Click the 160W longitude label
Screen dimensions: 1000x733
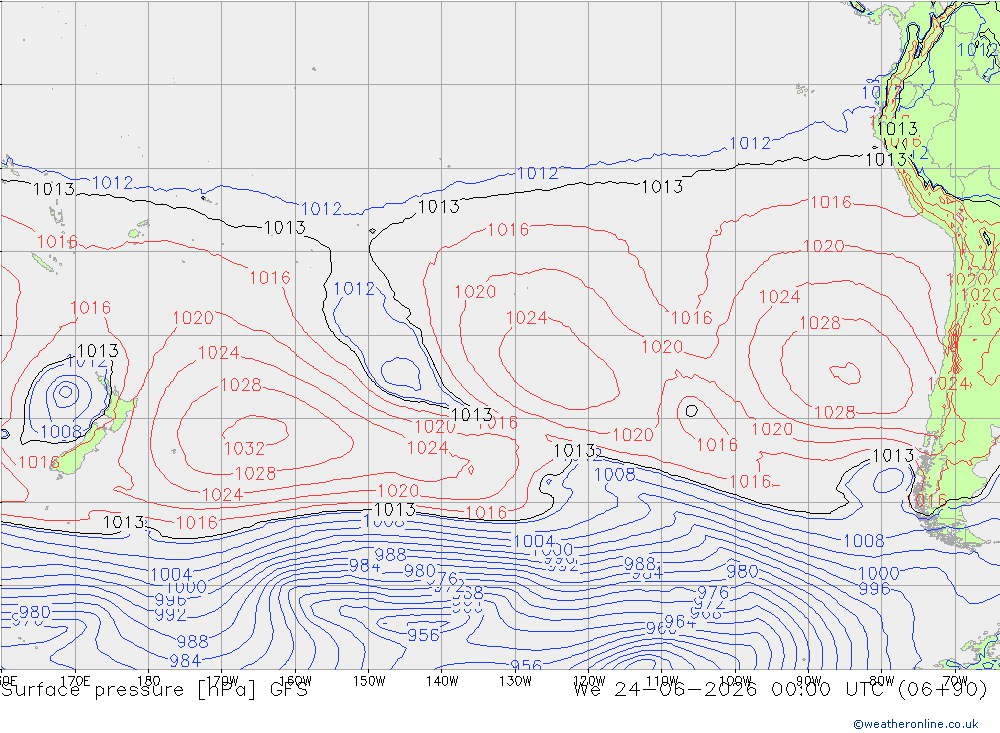(295, 681)
